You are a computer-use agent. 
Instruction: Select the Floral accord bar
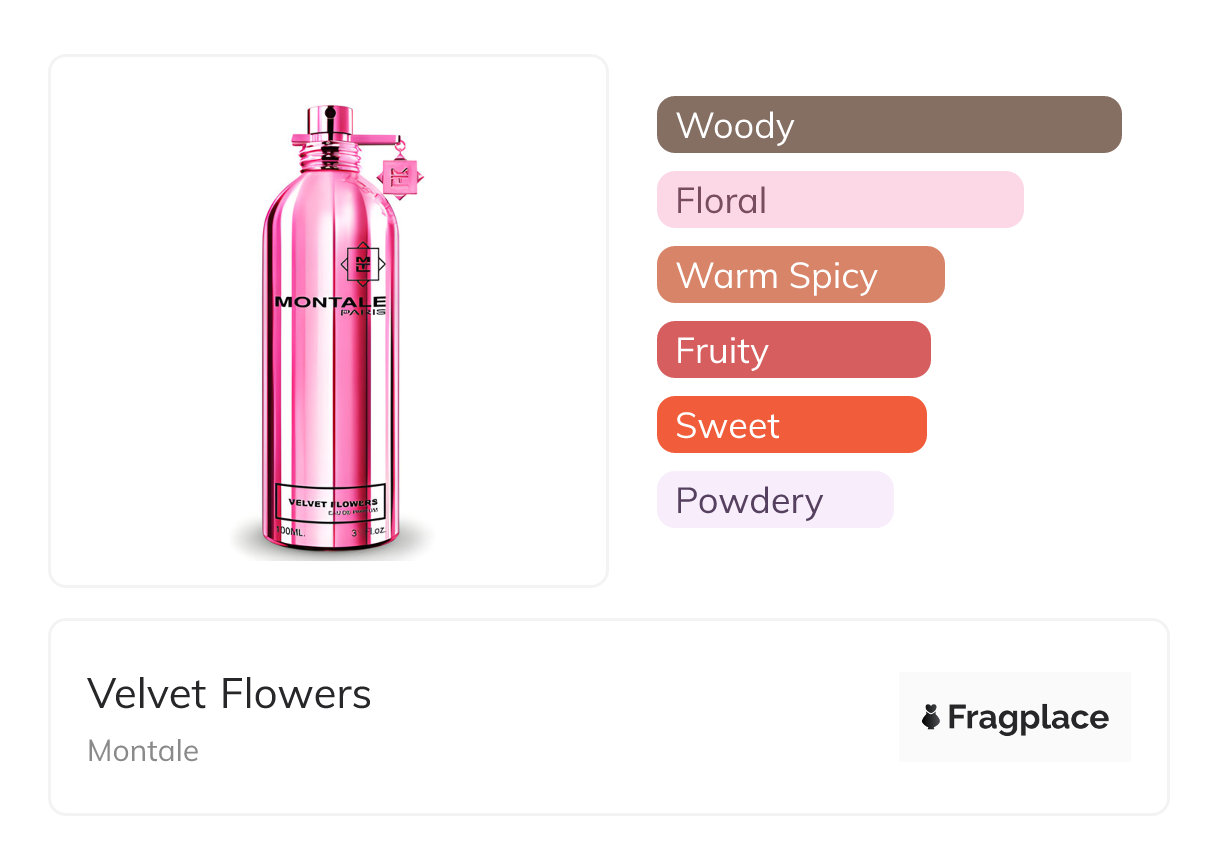click(x=839, y=200)
